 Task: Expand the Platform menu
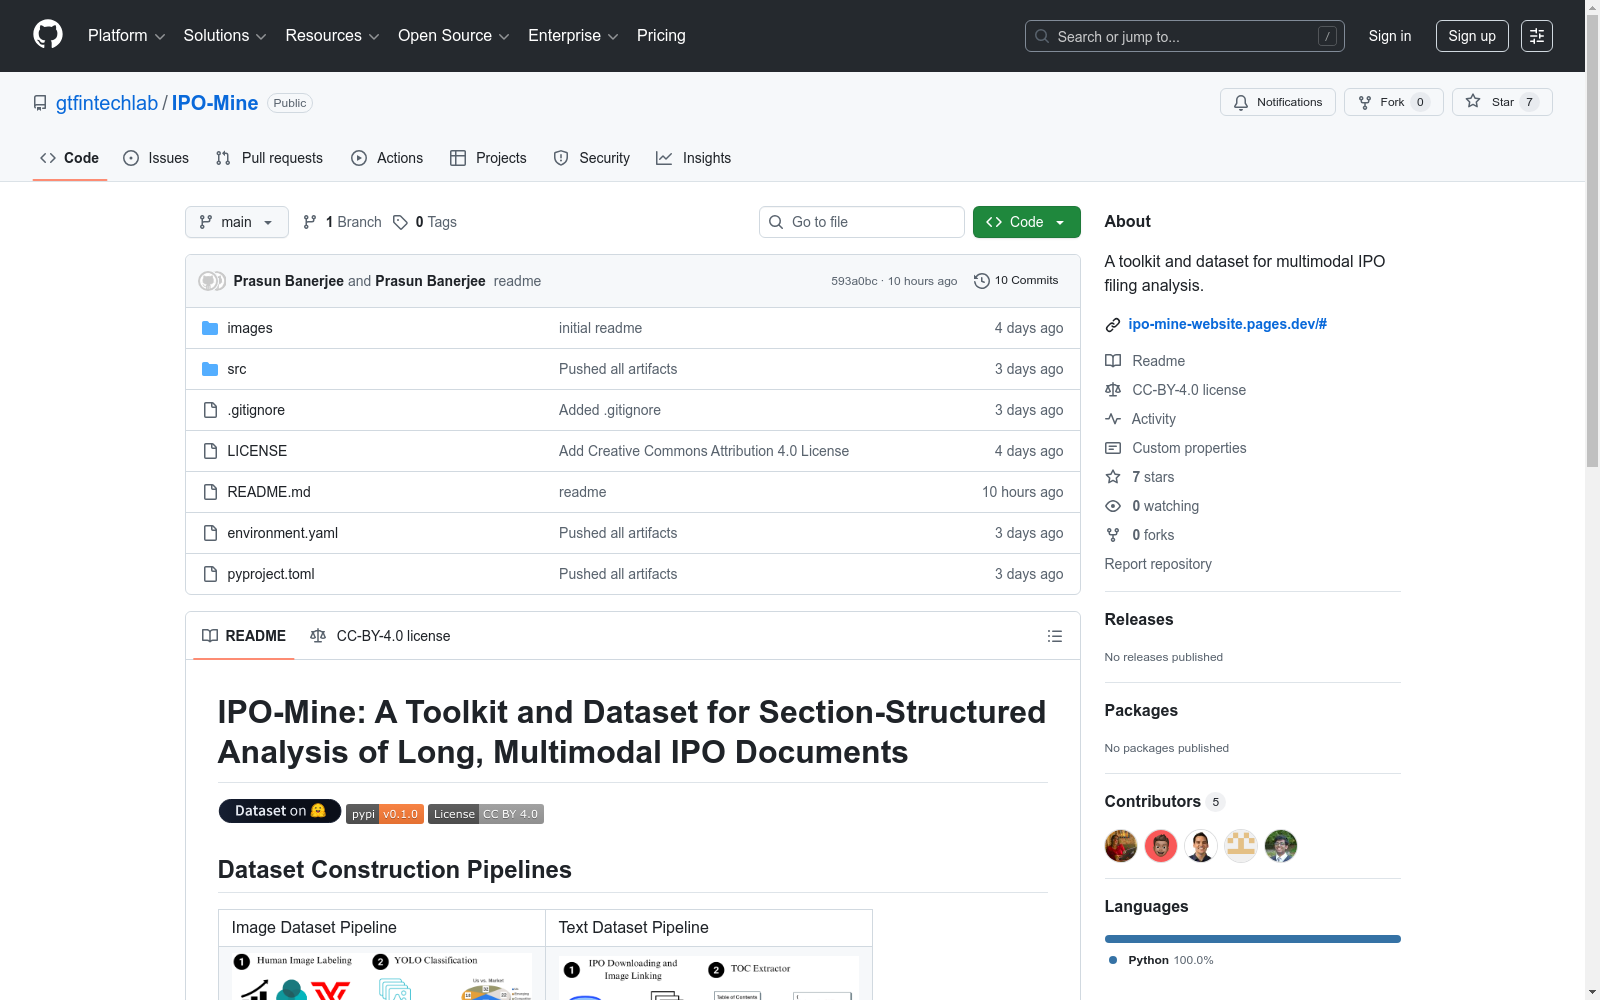pyautogui.click(x=127, y=36)
